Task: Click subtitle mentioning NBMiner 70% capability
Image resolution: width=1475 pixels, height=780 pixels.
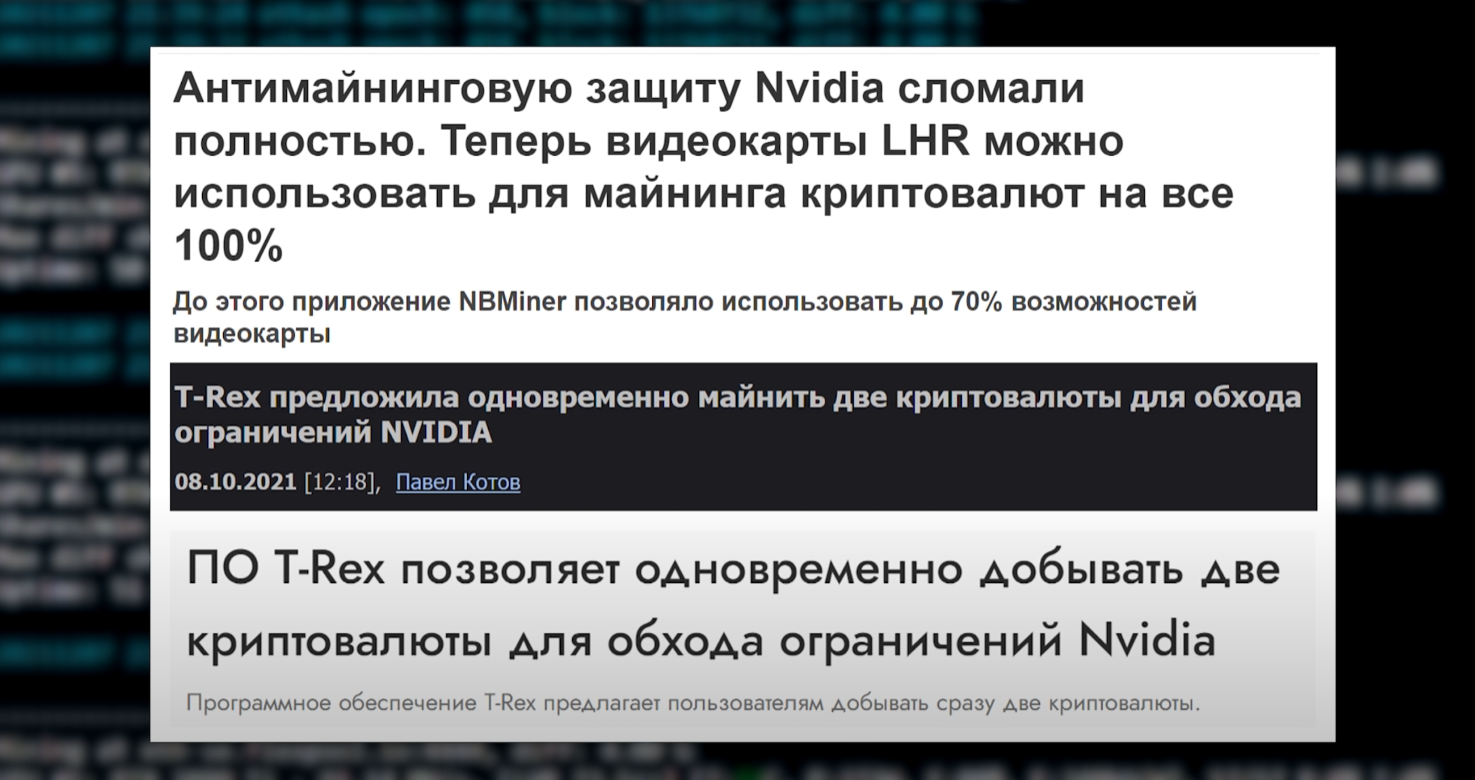Action: click(x=685, y=317)
